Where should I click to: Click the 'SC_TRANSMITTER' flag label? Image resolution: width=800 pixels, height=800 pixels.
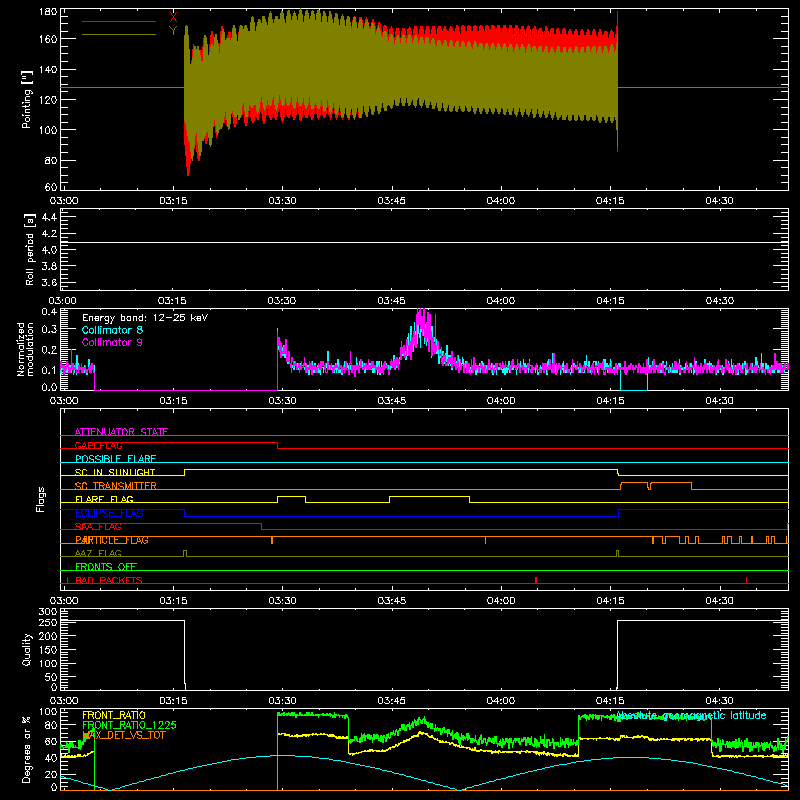[116, 486]
